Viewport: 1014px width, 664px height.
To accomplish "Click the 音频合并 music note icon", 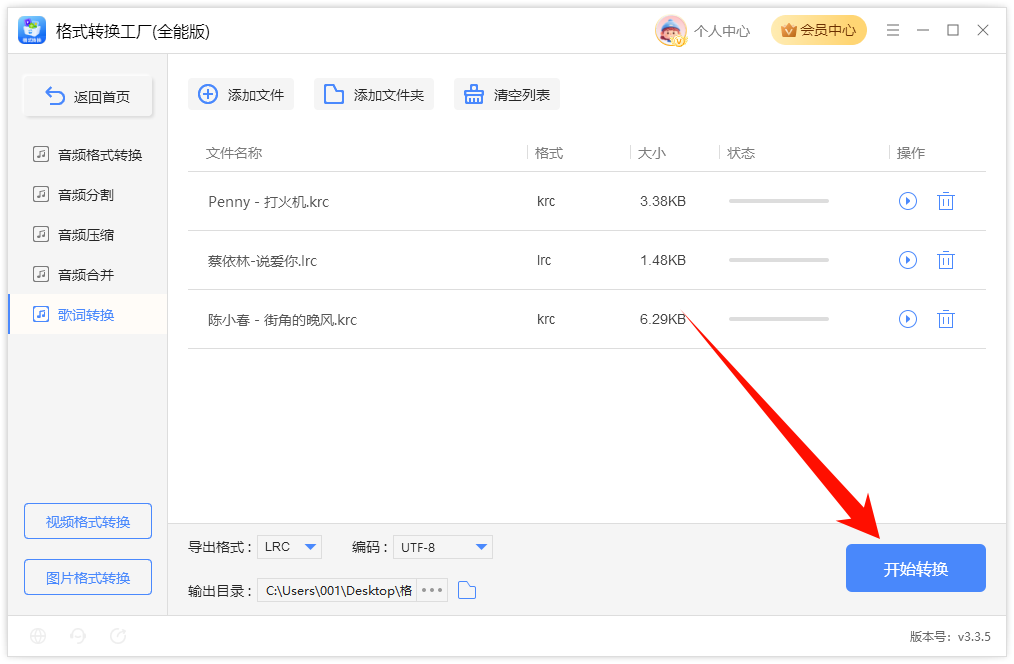I will point(41,274).
